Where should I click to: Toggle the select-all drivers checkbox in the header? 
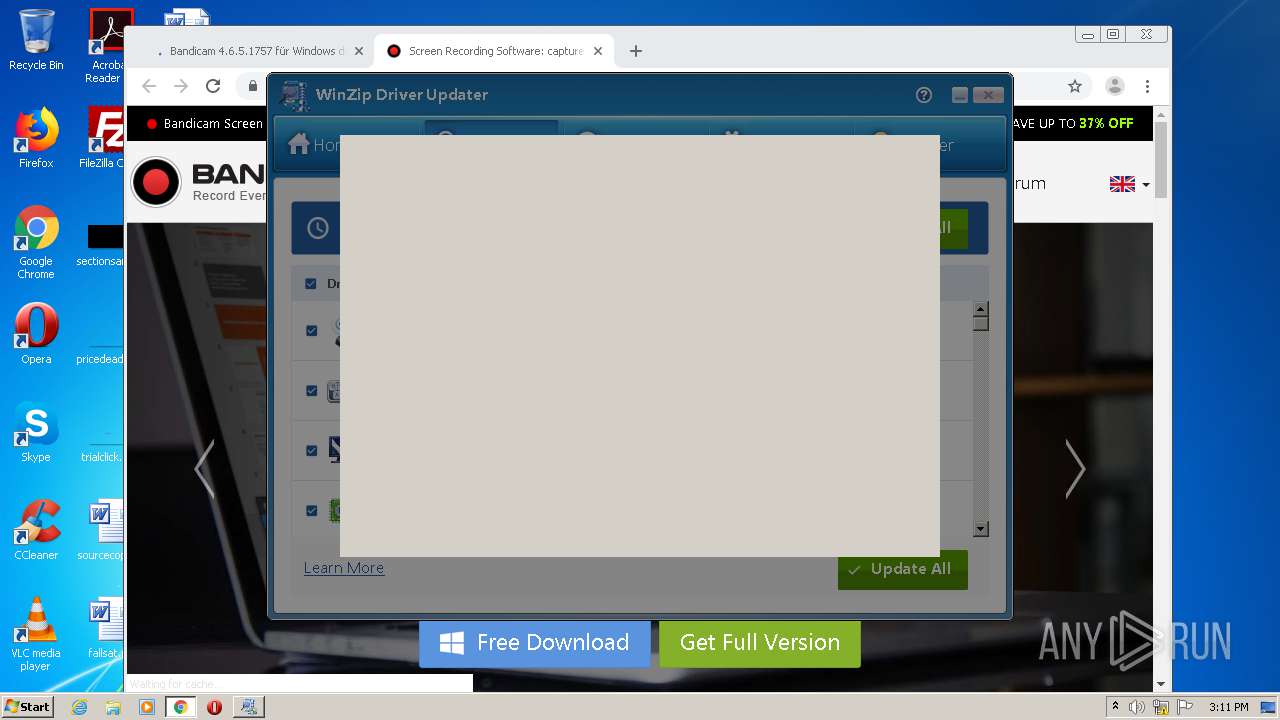click(311, 284)
